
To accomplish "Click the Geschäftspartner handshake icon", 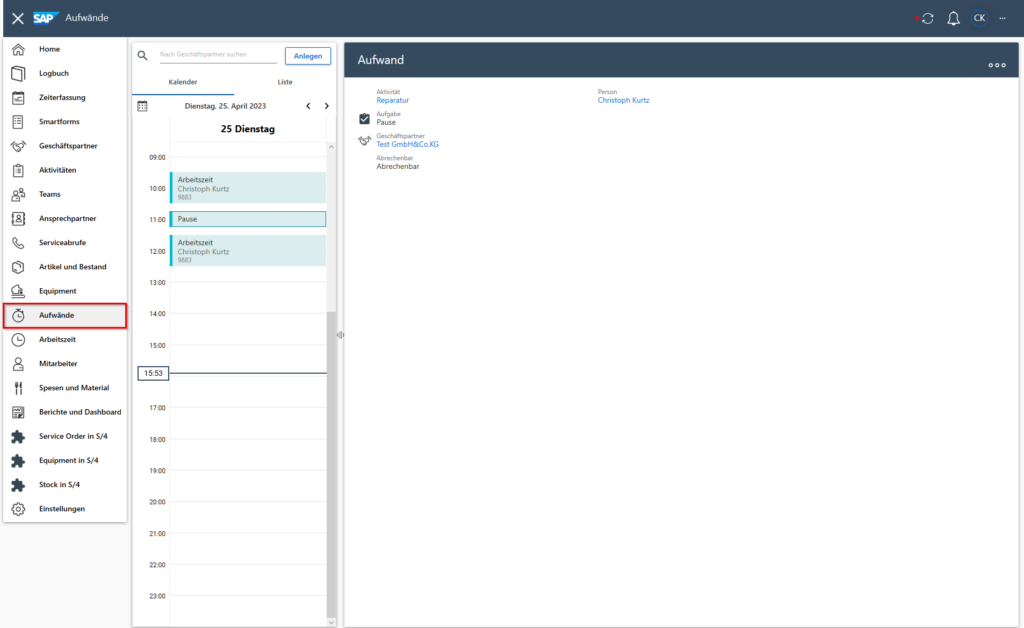I will click(x=18, y=145).
